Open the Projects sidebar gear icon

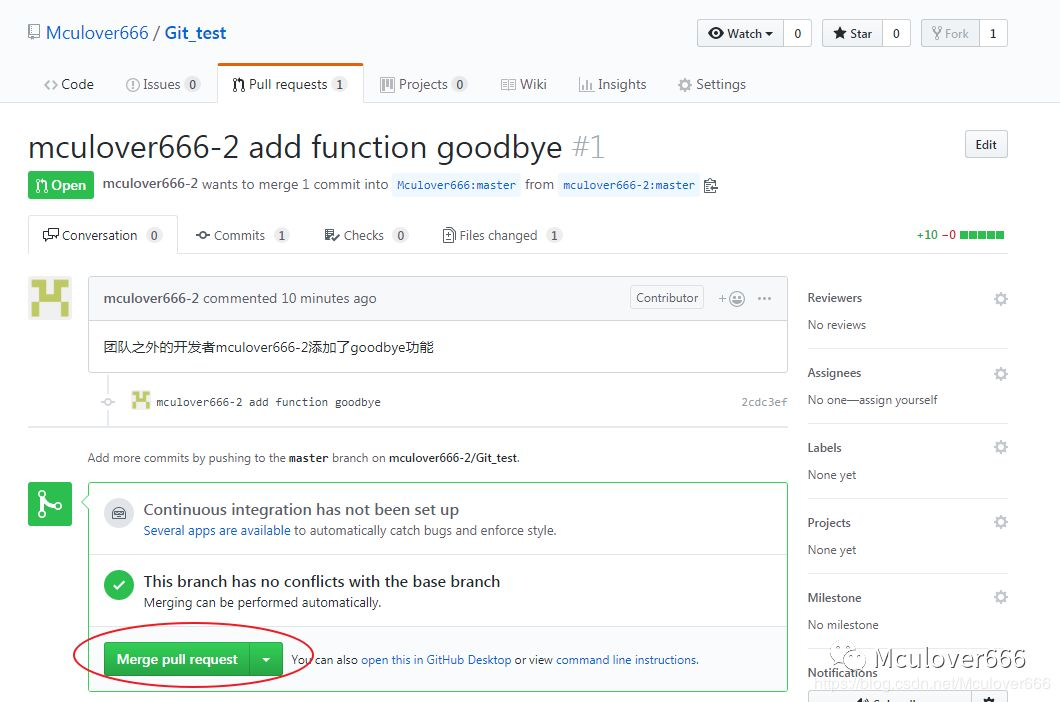[x=1000, y=523]
